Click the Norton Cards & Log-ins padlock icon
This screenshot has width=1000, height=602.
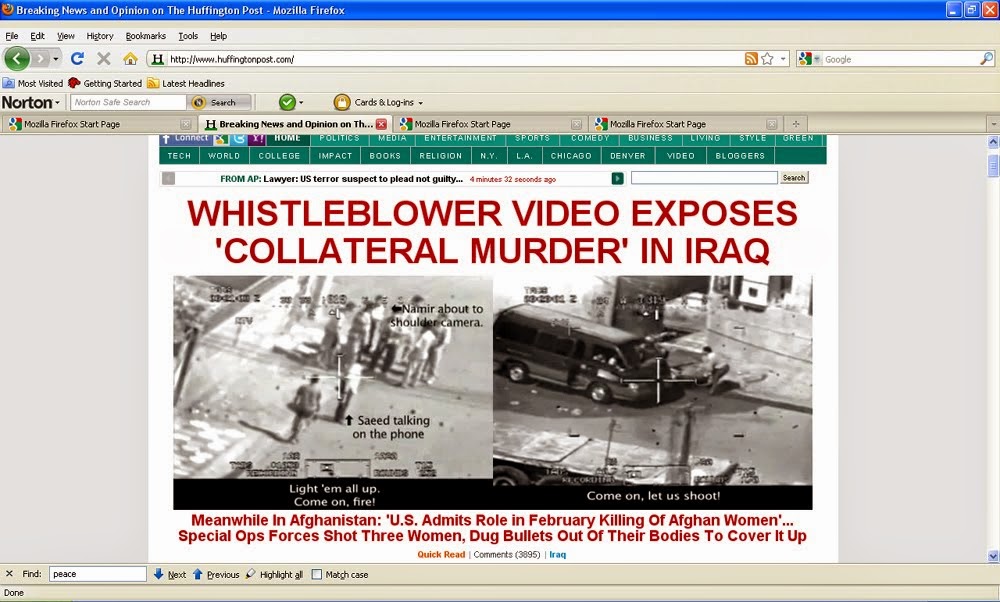(x=342, y=102)
